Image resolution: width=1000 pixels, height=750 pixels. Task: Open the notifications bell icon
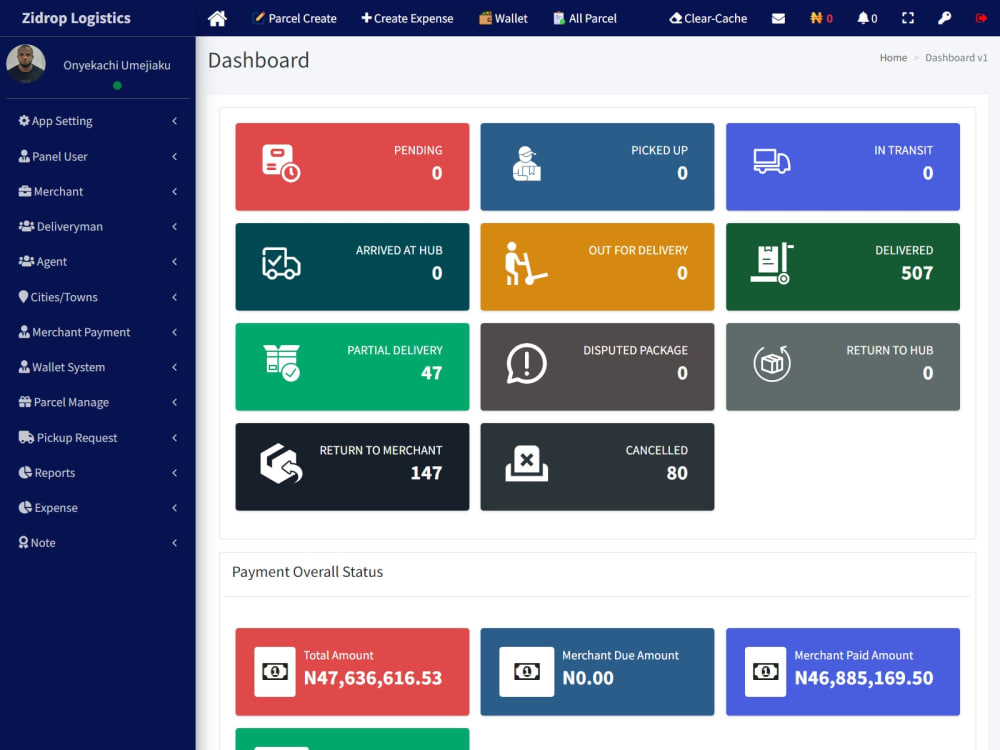[863, 18]
